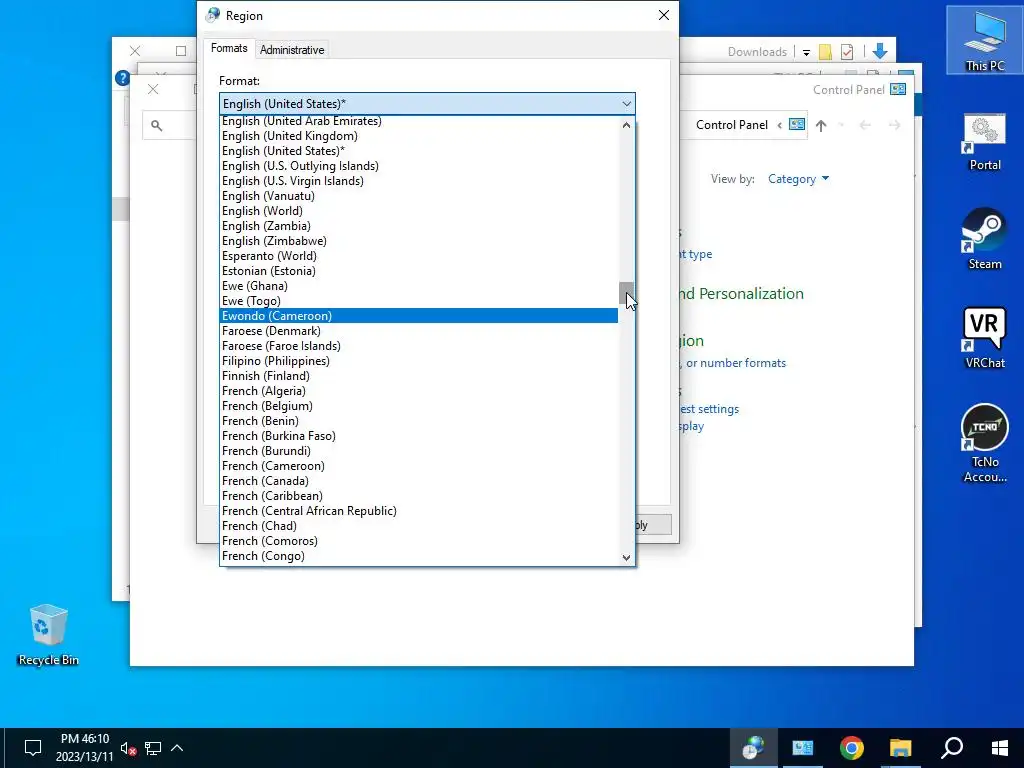The width and height of the screenshot is (1024, 768).
Task: Select French (Canada) format
Action: (x=419, y=481)
